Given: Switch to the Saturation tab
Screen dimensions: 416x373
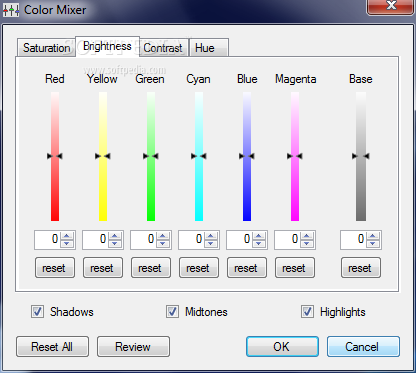Looking at the screenshot, I should (x=46, y=48).
